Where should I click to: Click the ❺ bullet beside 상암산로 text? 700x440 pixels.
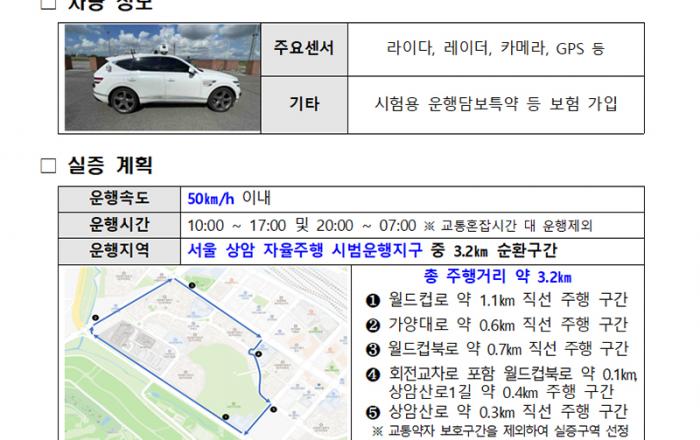tap(372, 411)
